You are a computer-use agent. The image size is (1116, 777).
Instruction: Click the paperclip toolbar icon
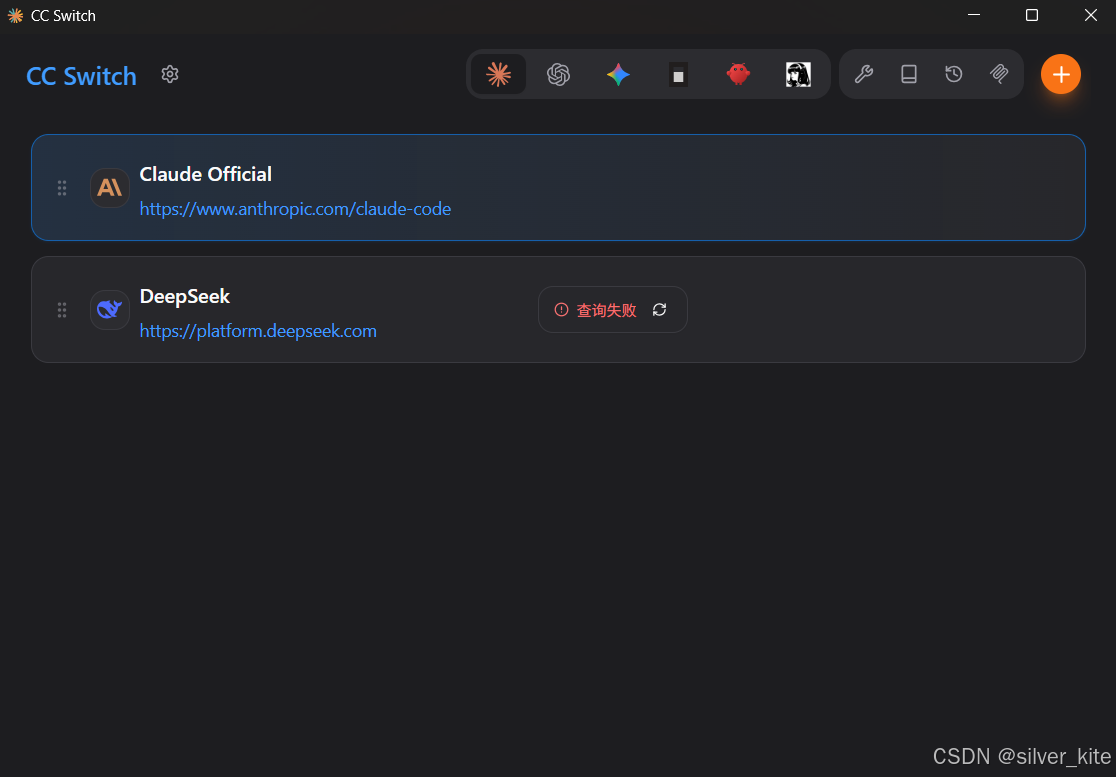(x=999, y=74)
